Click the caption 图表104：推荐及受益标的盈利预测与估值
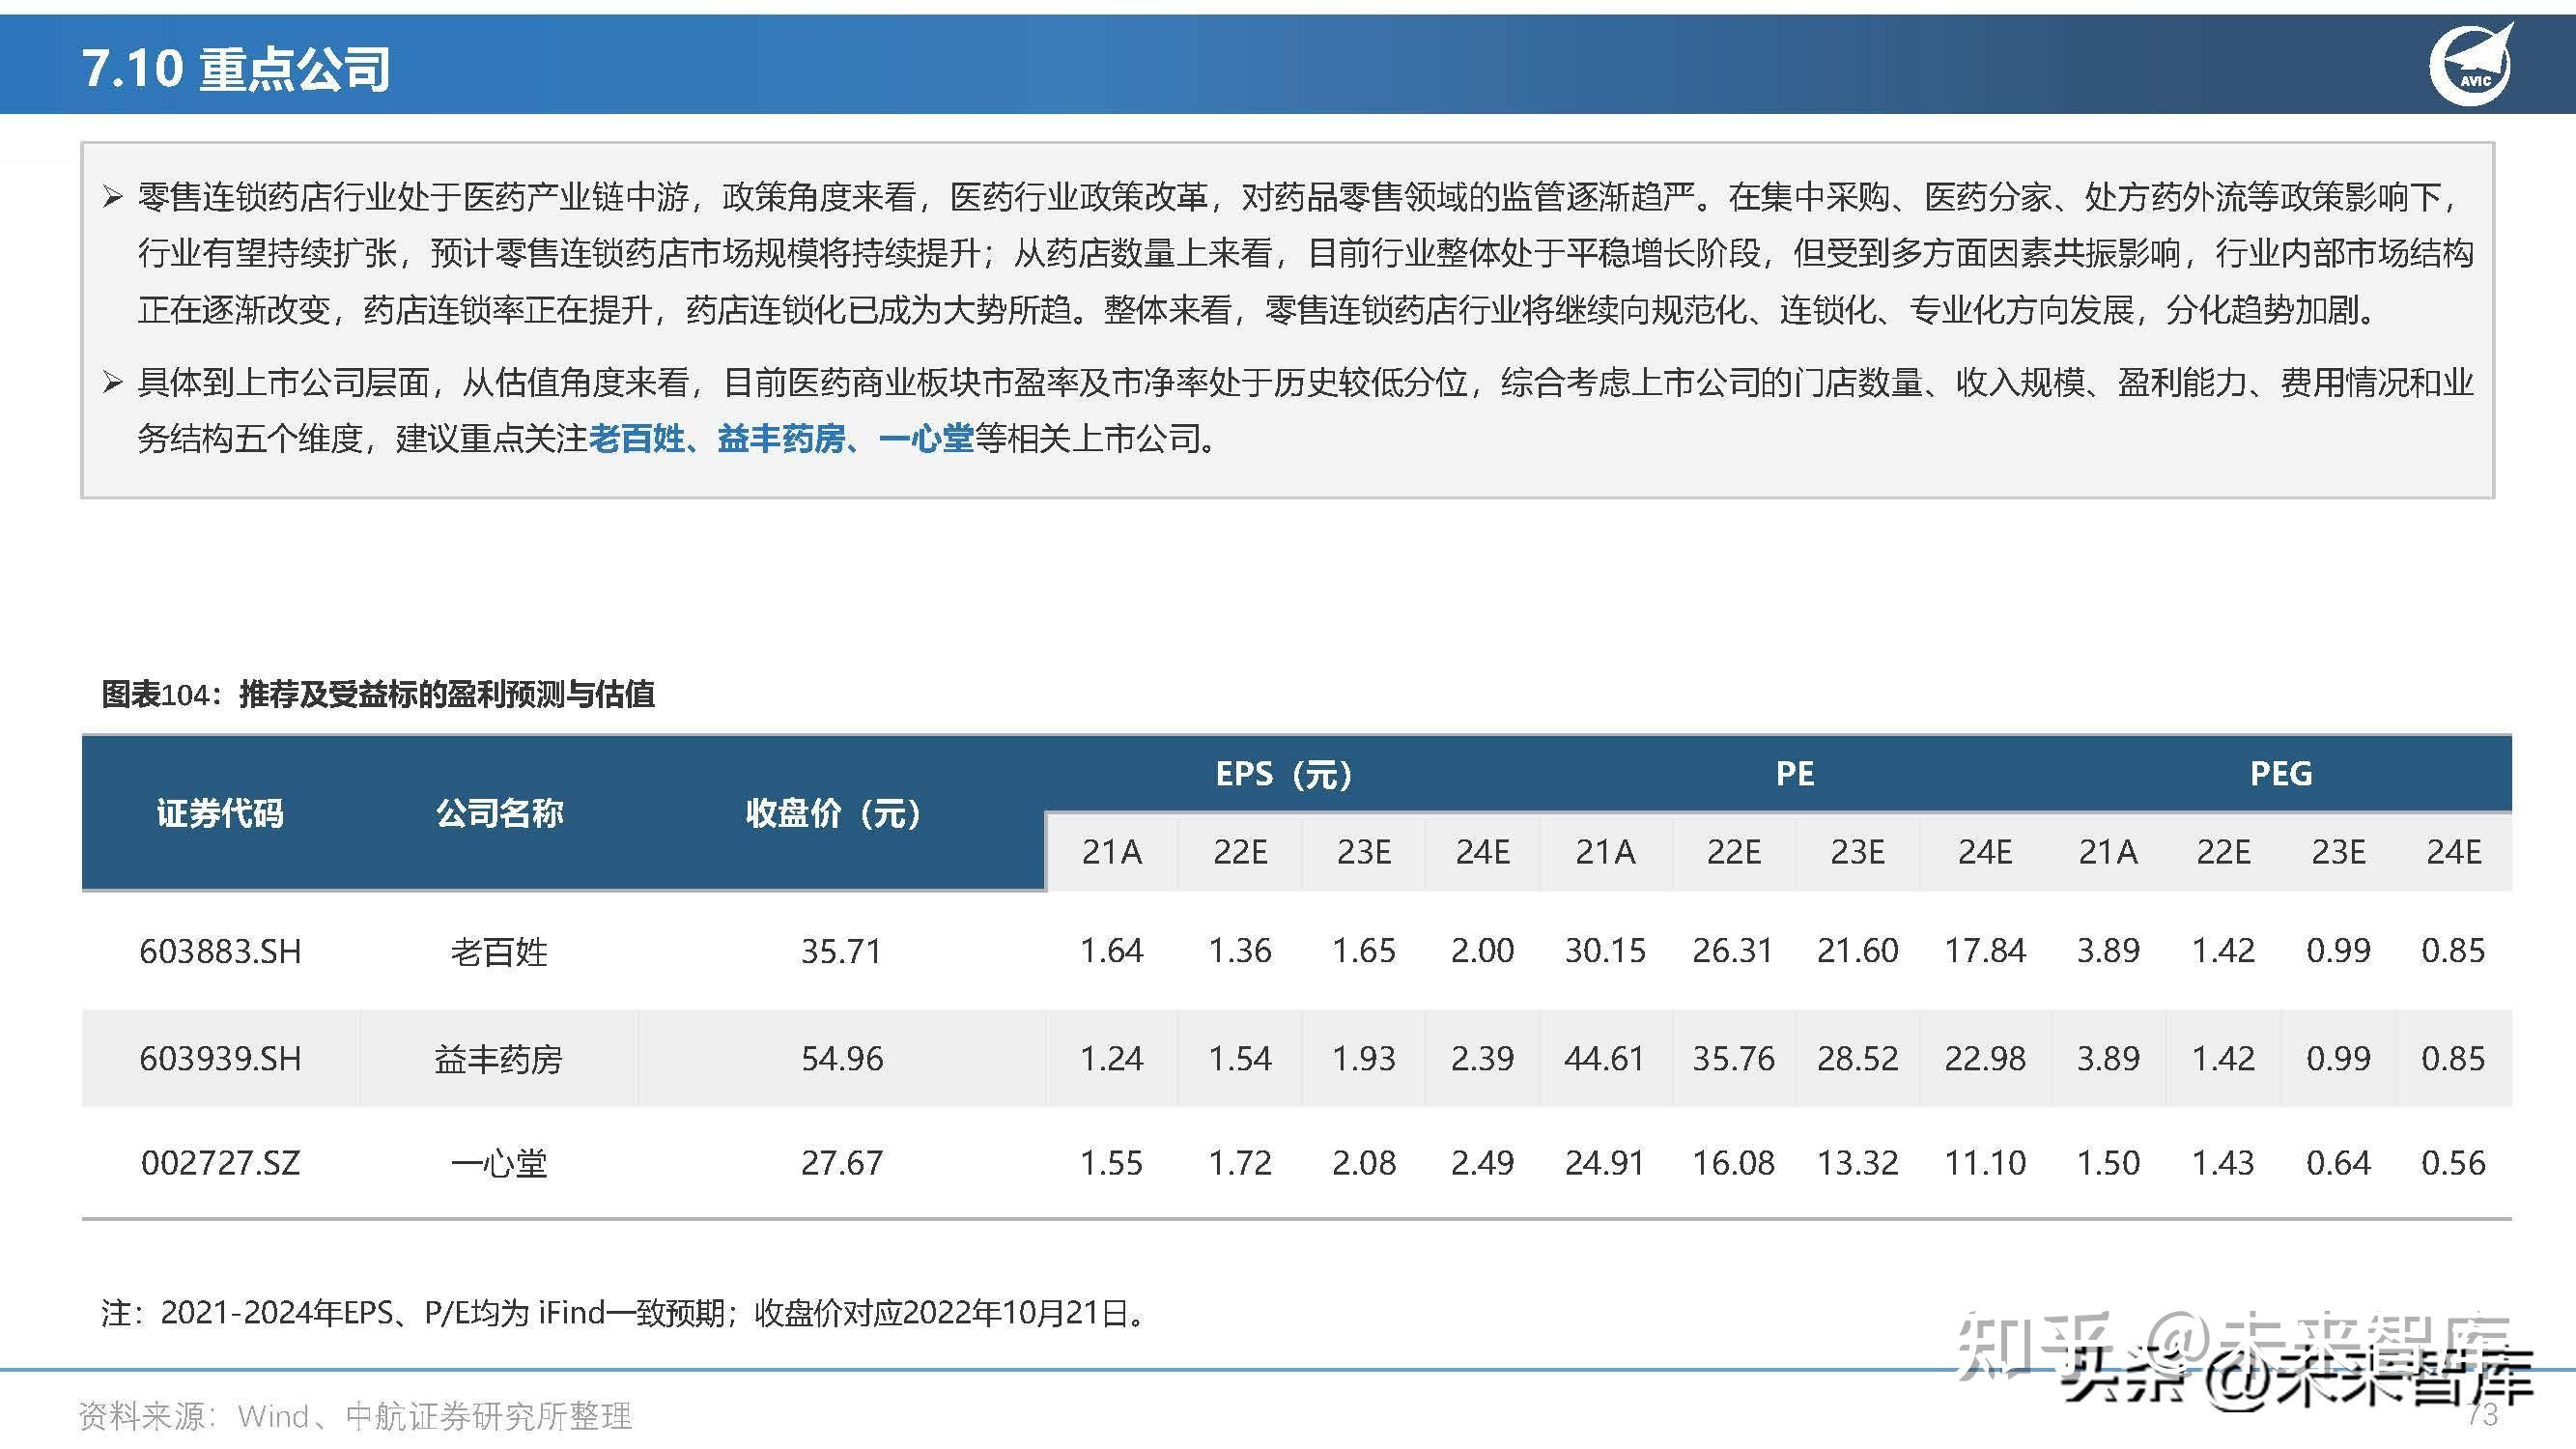2576x1449 pixels. pyautogui.click(x=378, y=693)
